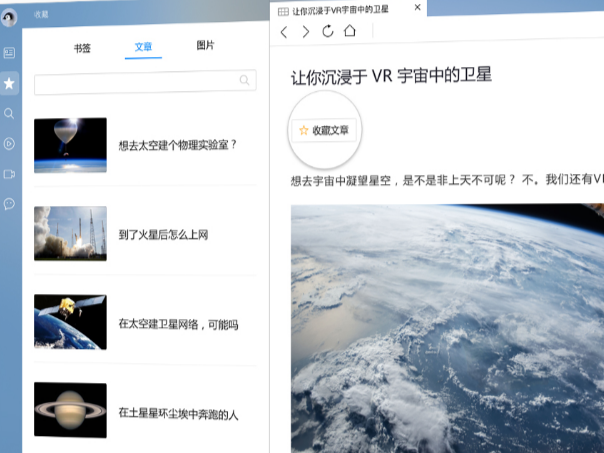Close the 让你沉浸于VR宇宙中的卫星 tab
604x453 pixels.
point(418,7)
